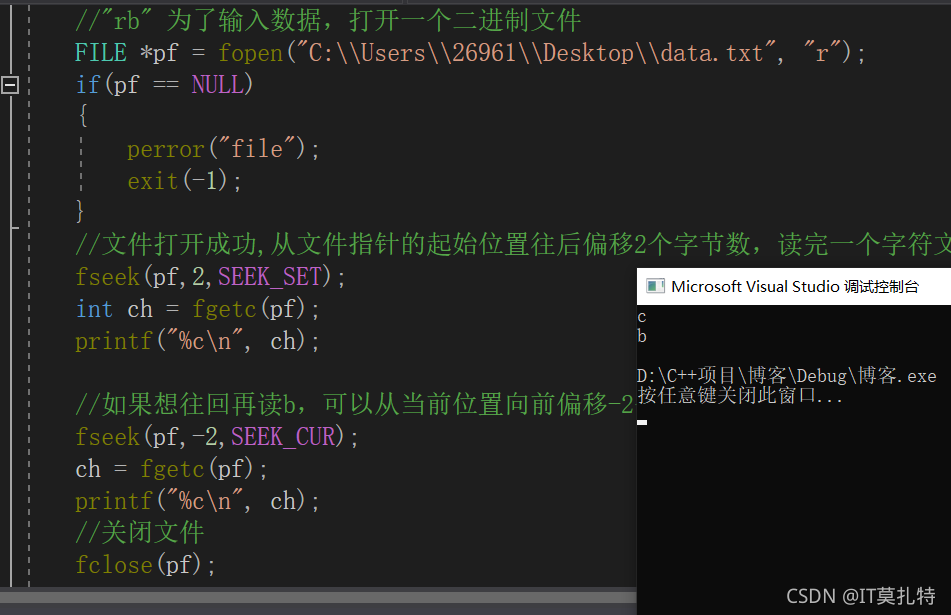Click the //"rb" comment at the top
The image size is (951, 615).
[x=328, y=21]
